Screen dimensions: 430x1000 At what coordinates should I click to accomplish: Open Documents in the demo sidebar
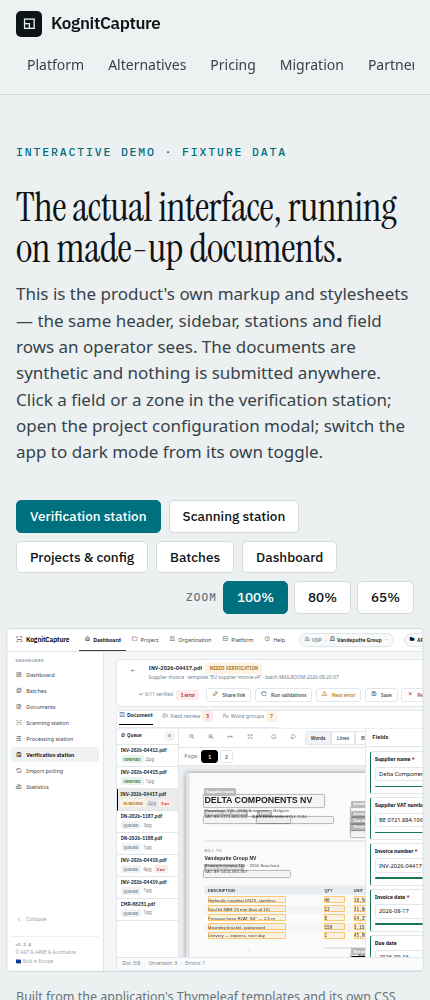coord(55,707)
